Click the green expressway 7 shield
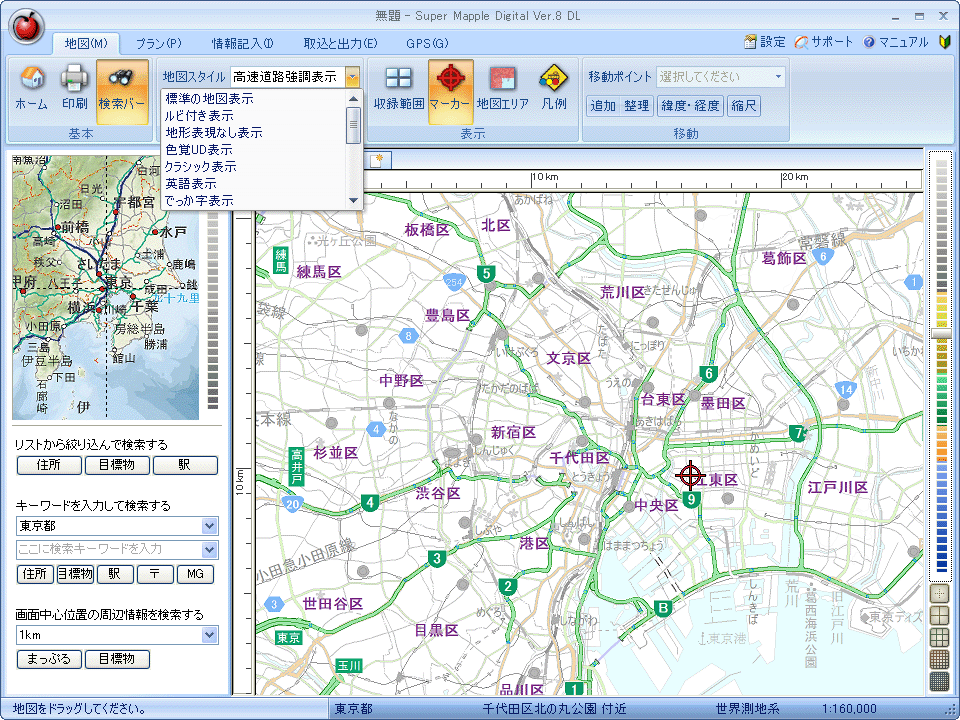This screenshot has height=720, width=960. 798,433
